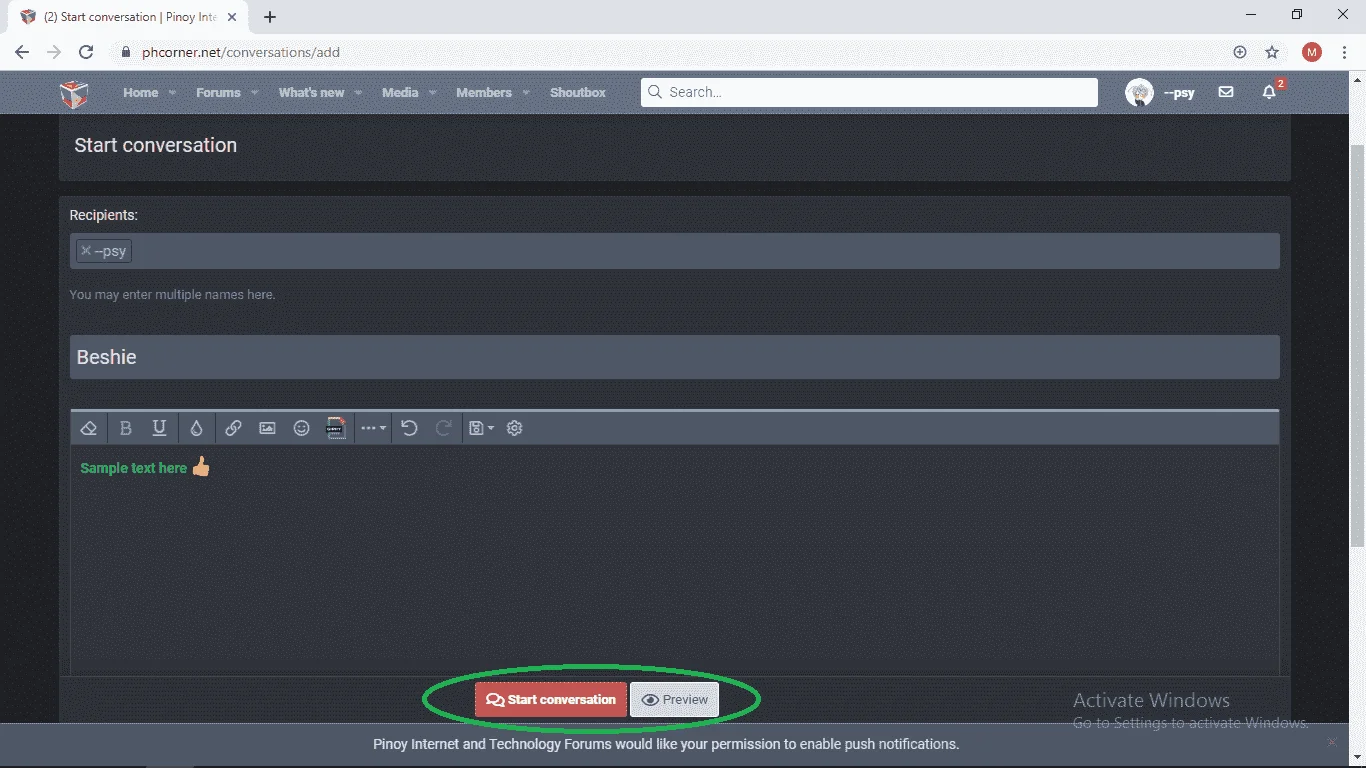The image size is (1366, 768).
Task: Click the user avatar in navigation bar
Action: pyautogui.click(x=1139, y=93)
